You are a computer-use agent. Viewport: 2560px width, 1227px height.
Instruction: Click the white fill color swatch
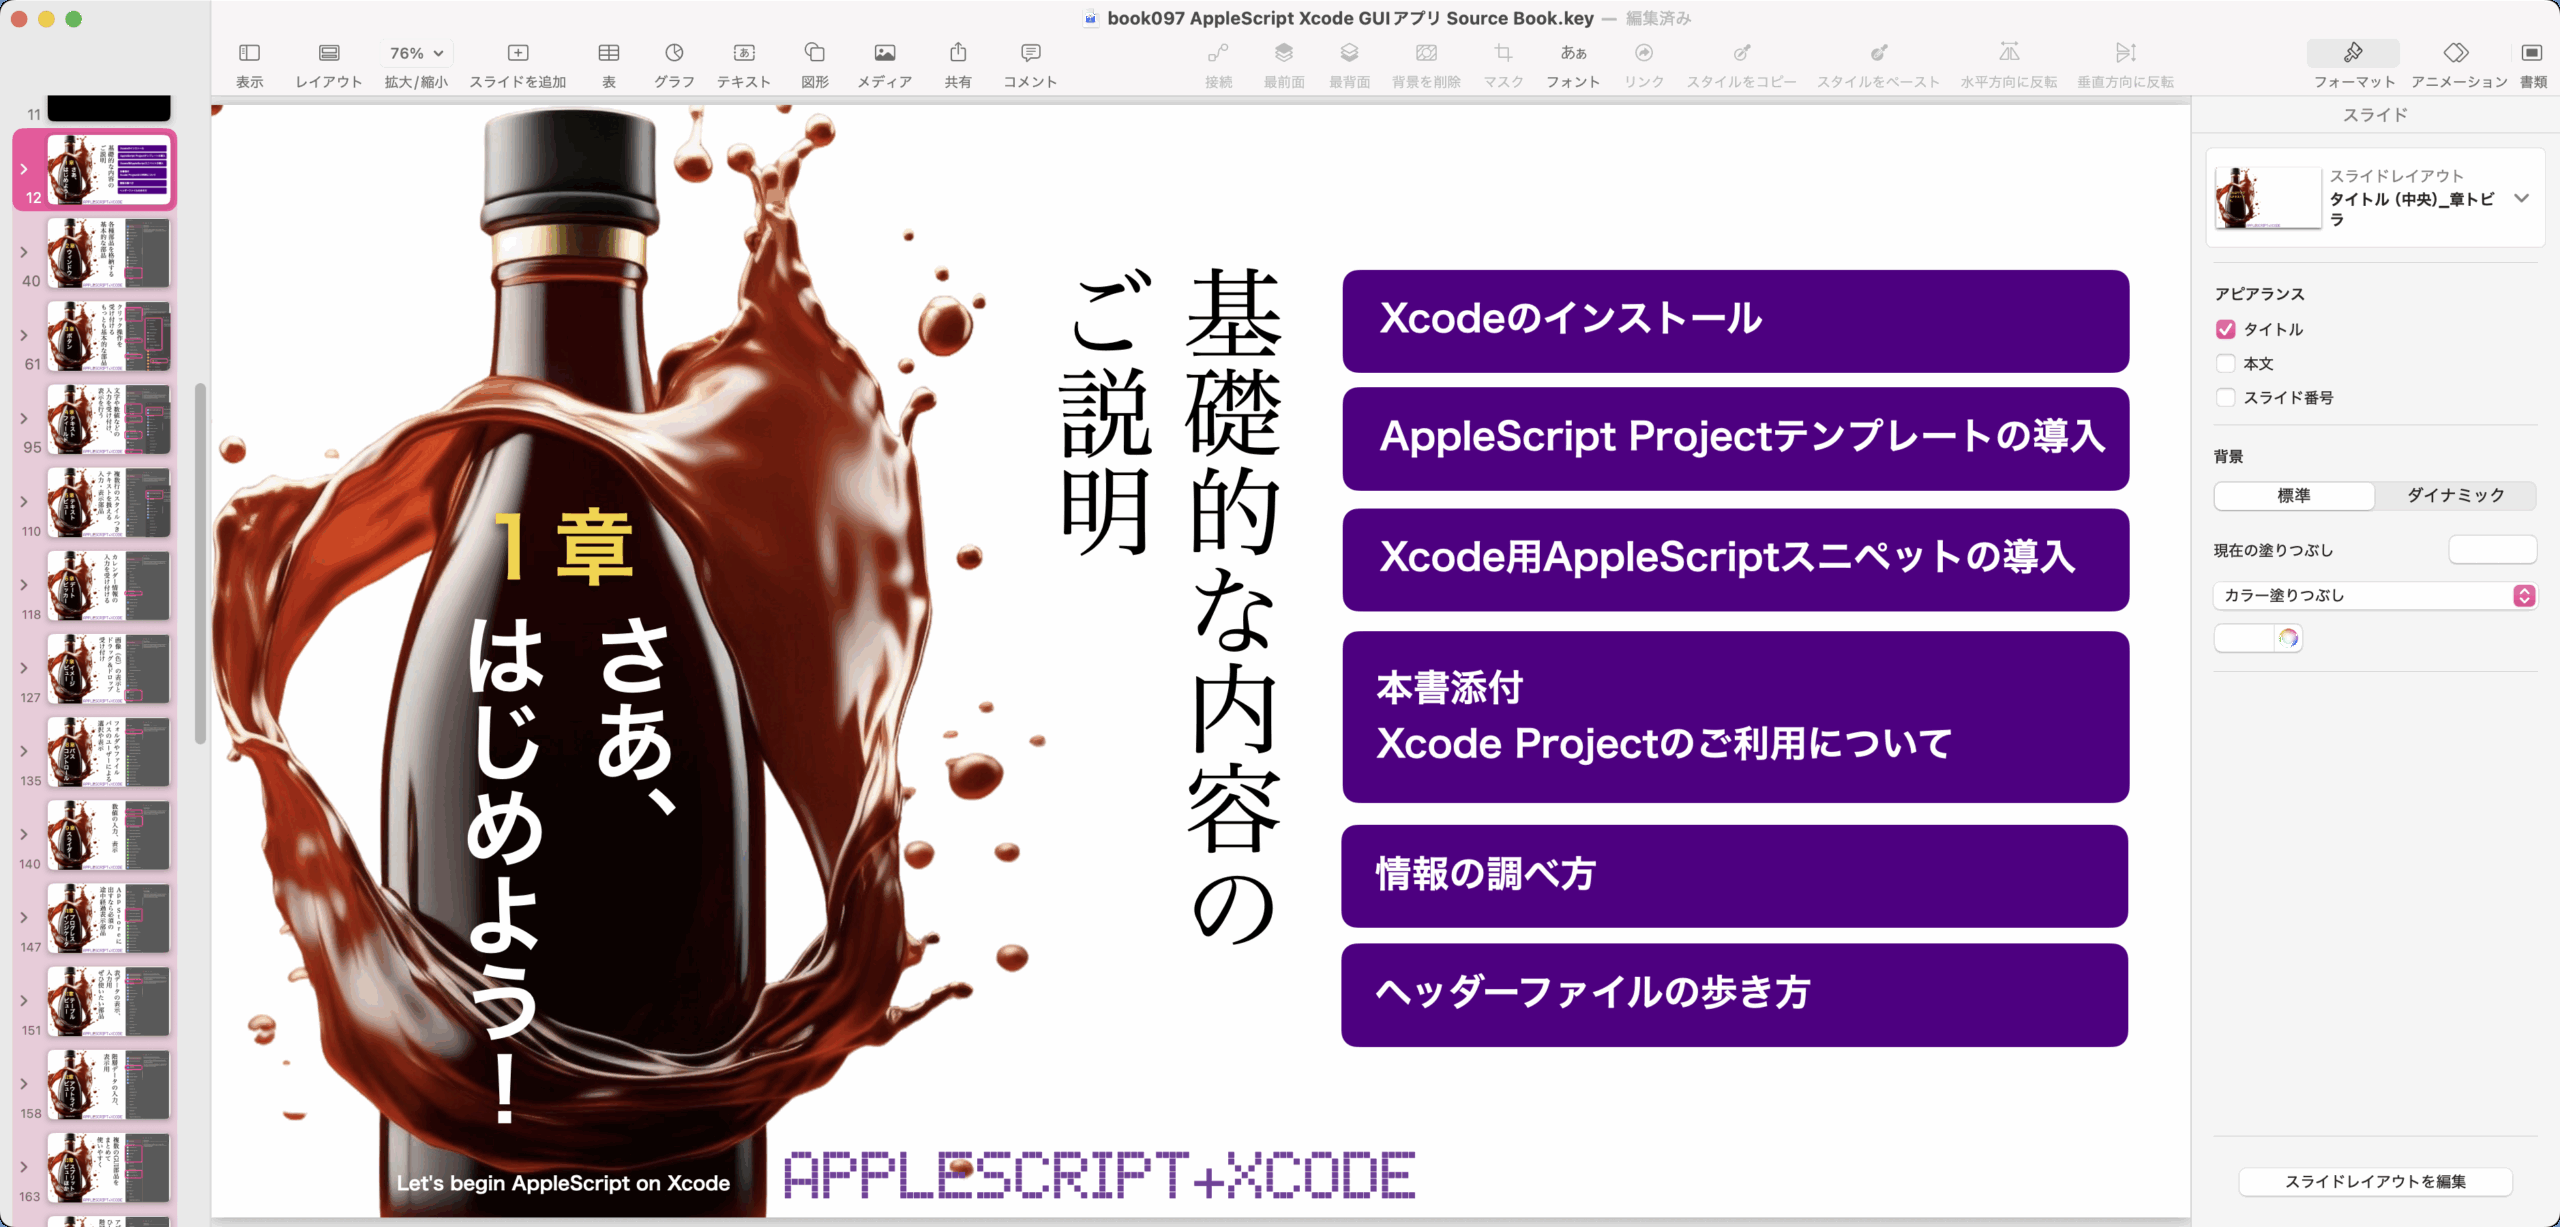tap(2244, 637)
